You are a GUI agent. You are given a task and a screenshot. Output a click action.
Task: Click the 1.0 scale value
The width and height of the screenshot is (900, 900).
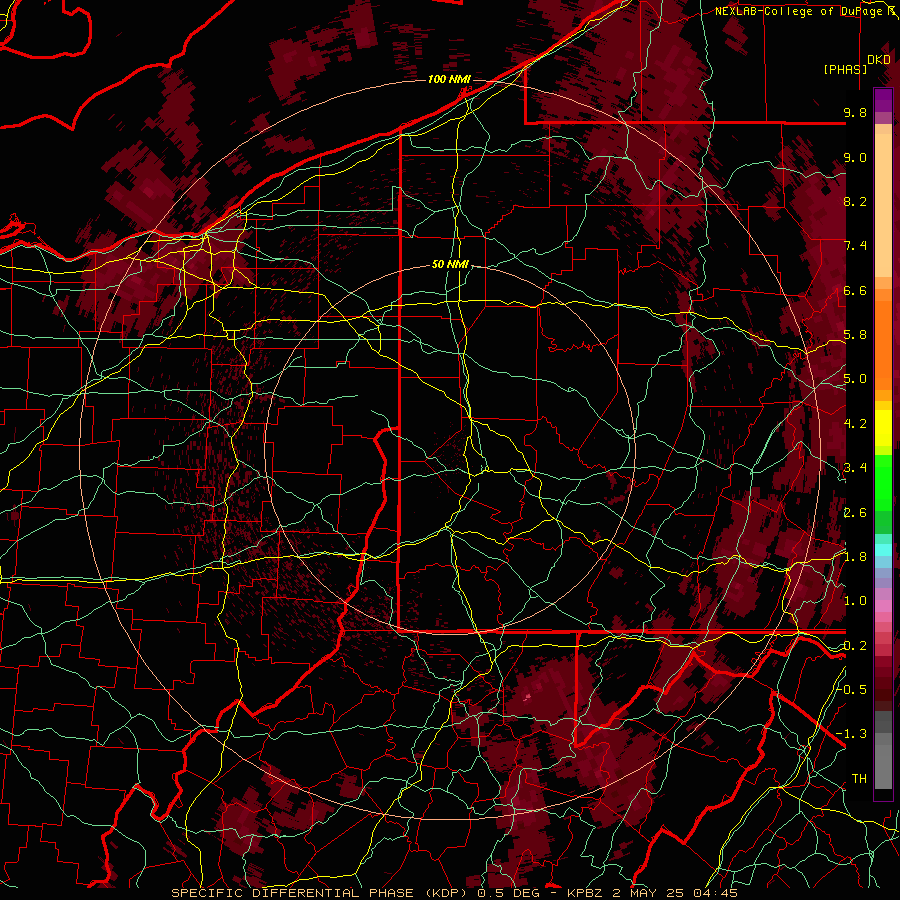point(855,601)
